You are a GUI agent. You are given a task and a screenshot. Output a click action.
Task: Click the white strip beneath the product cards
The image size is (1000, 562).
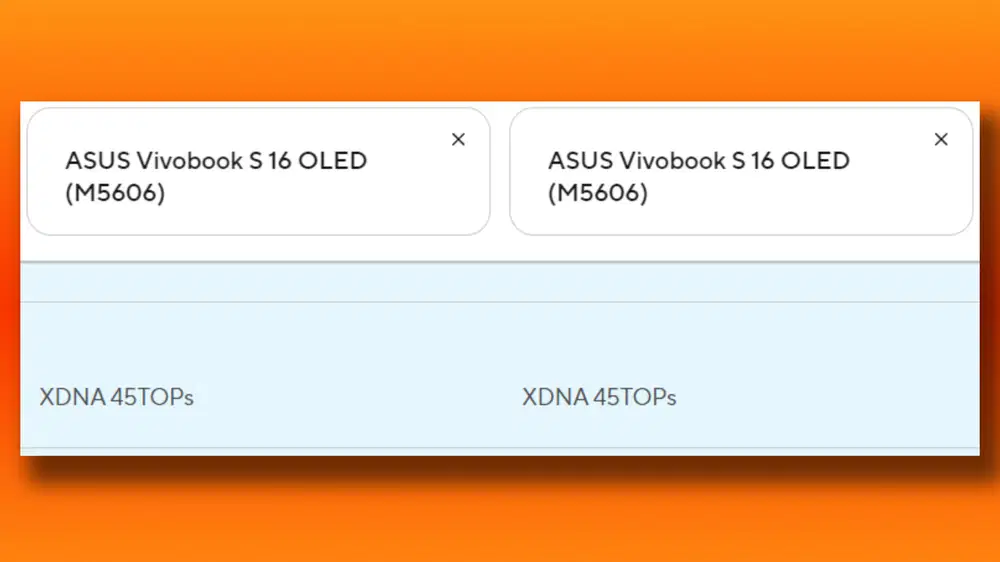click(x=500, y=249)
